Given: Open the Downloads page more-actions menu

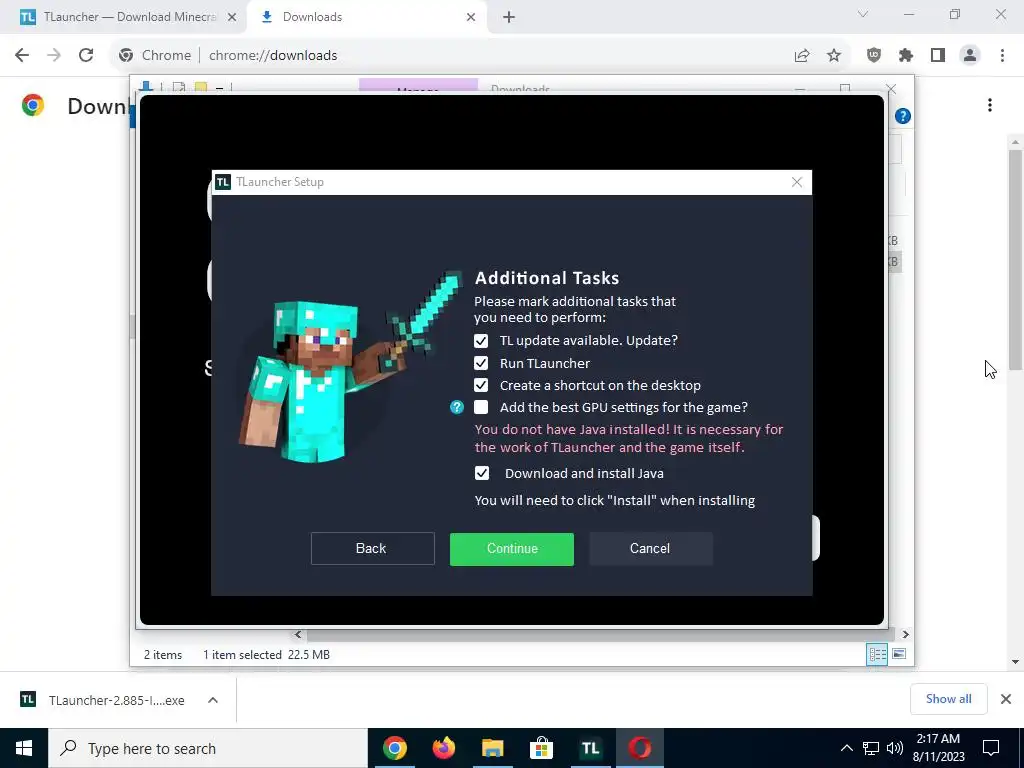Looking at the screenshot, I should click(x=990, y=105).
